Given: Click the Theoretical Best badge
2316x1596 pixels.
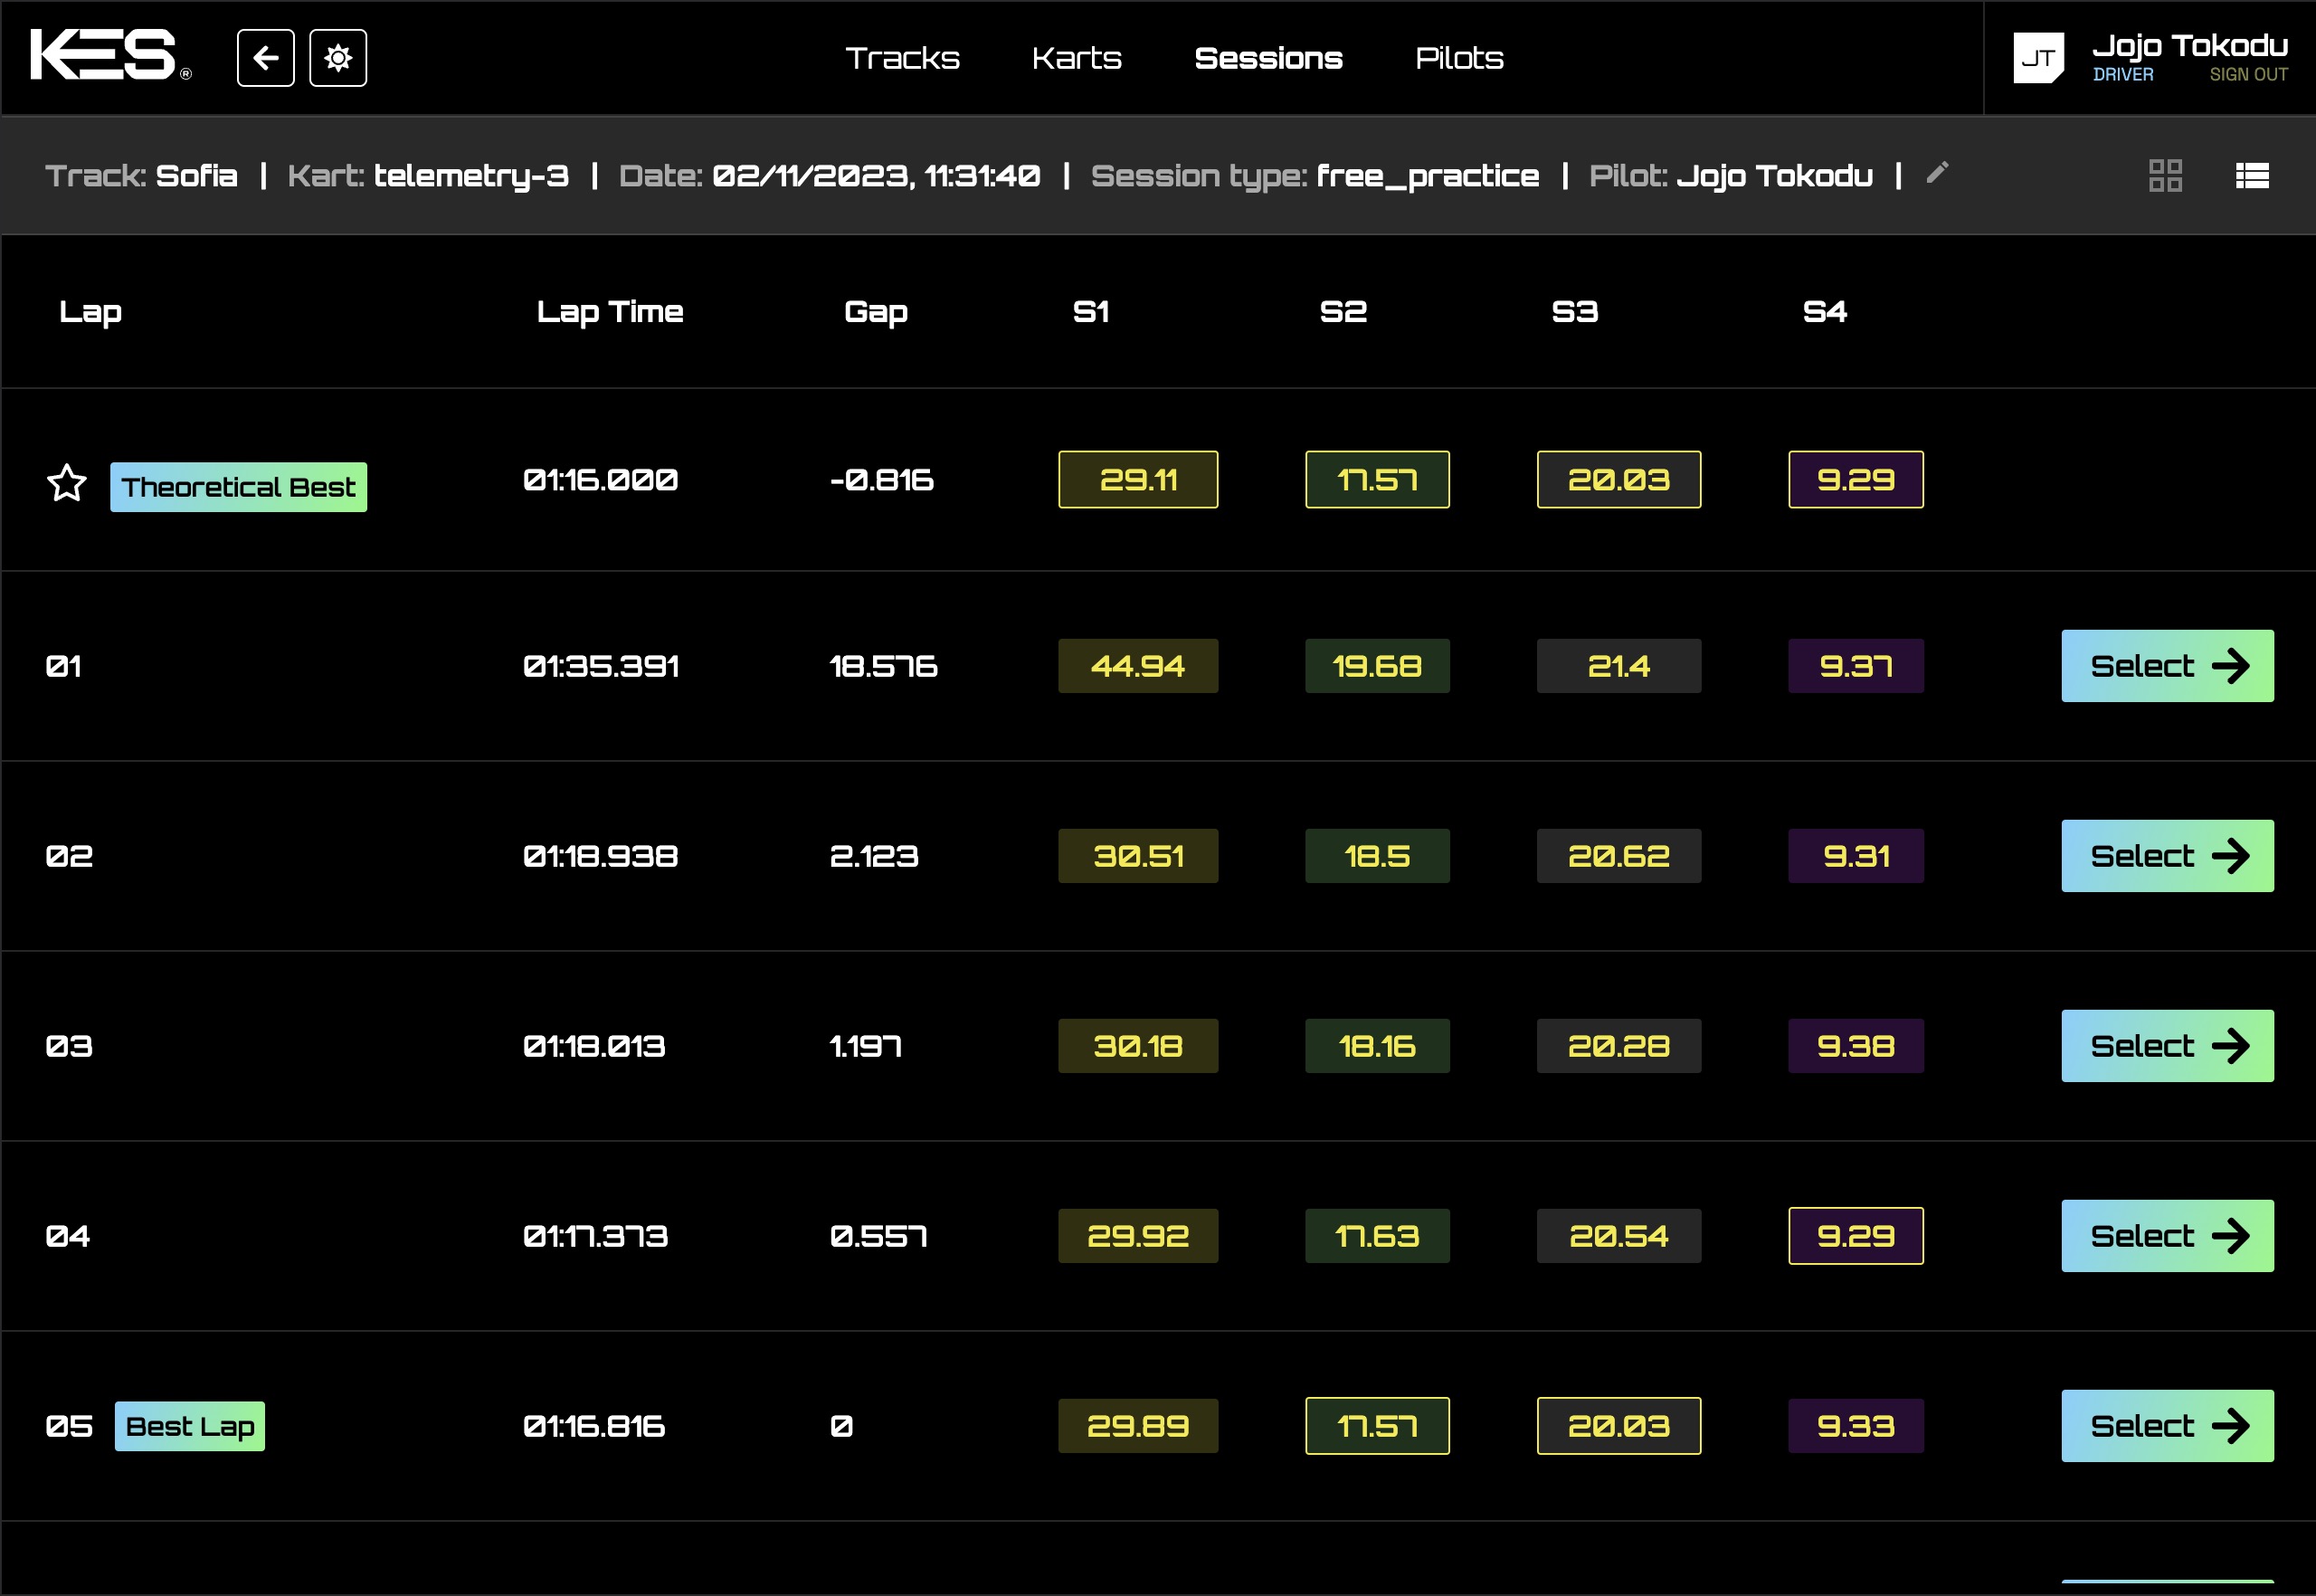Looking at the screenshot, I should point(238,487).
